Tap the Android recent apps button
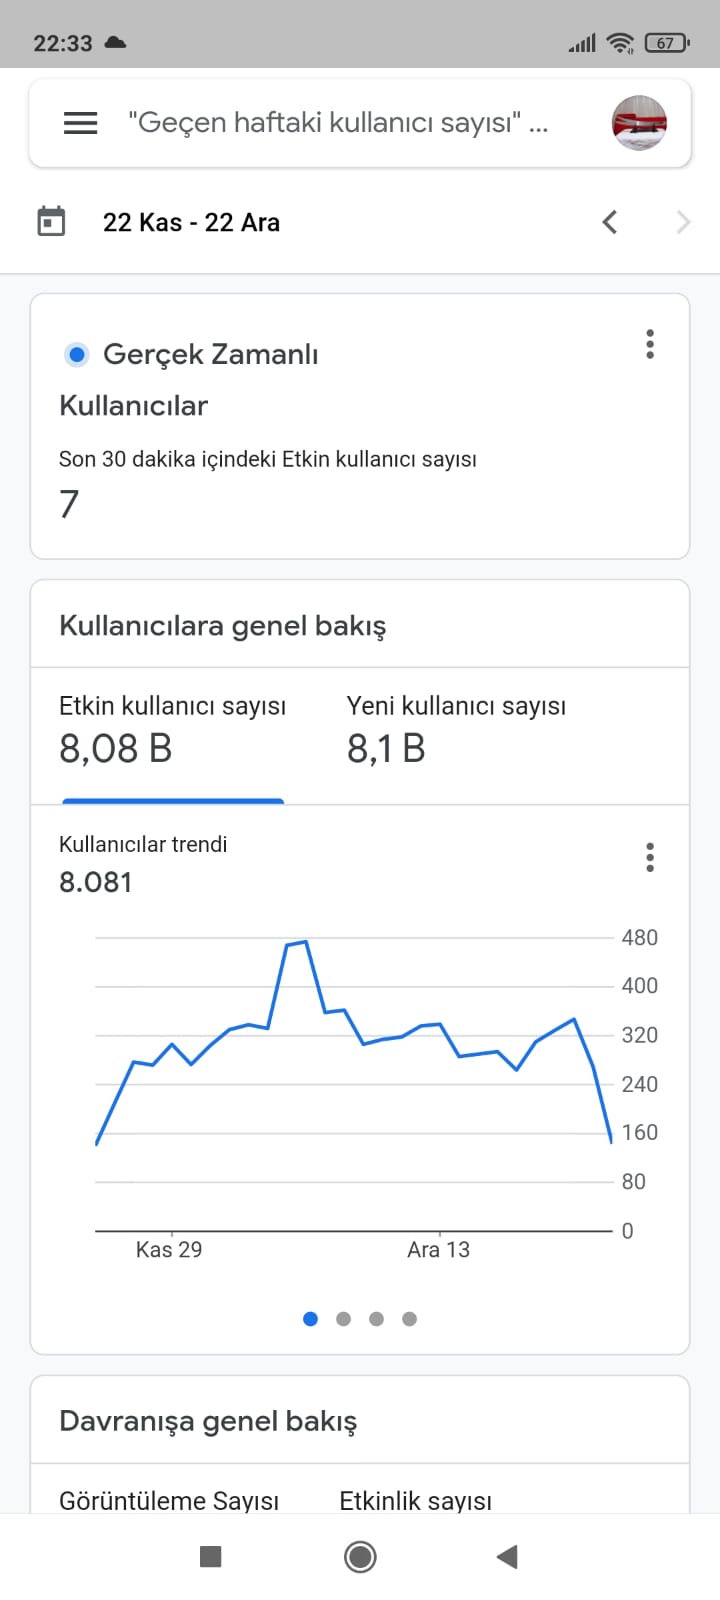Image resolution: width=720 pixels, height=1600 pixels. click(x=211, y=1556)
